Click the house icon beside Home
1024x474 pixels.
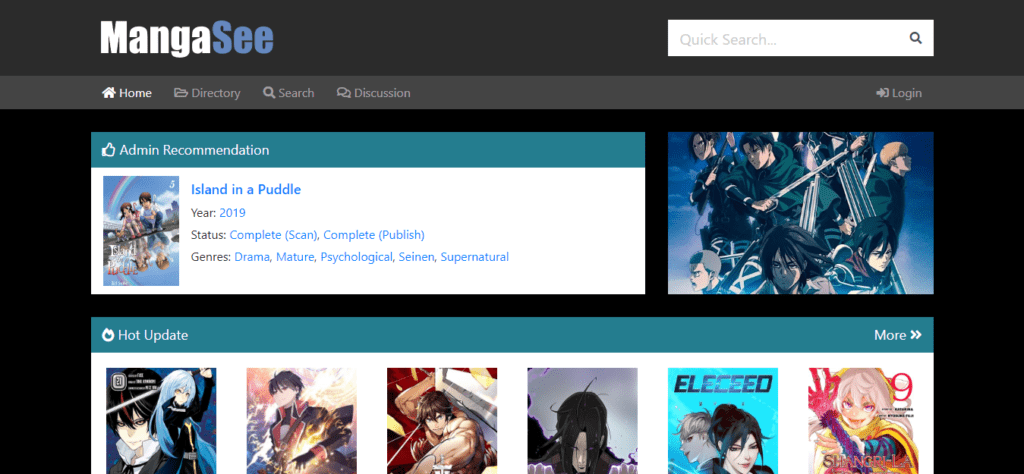108,93
